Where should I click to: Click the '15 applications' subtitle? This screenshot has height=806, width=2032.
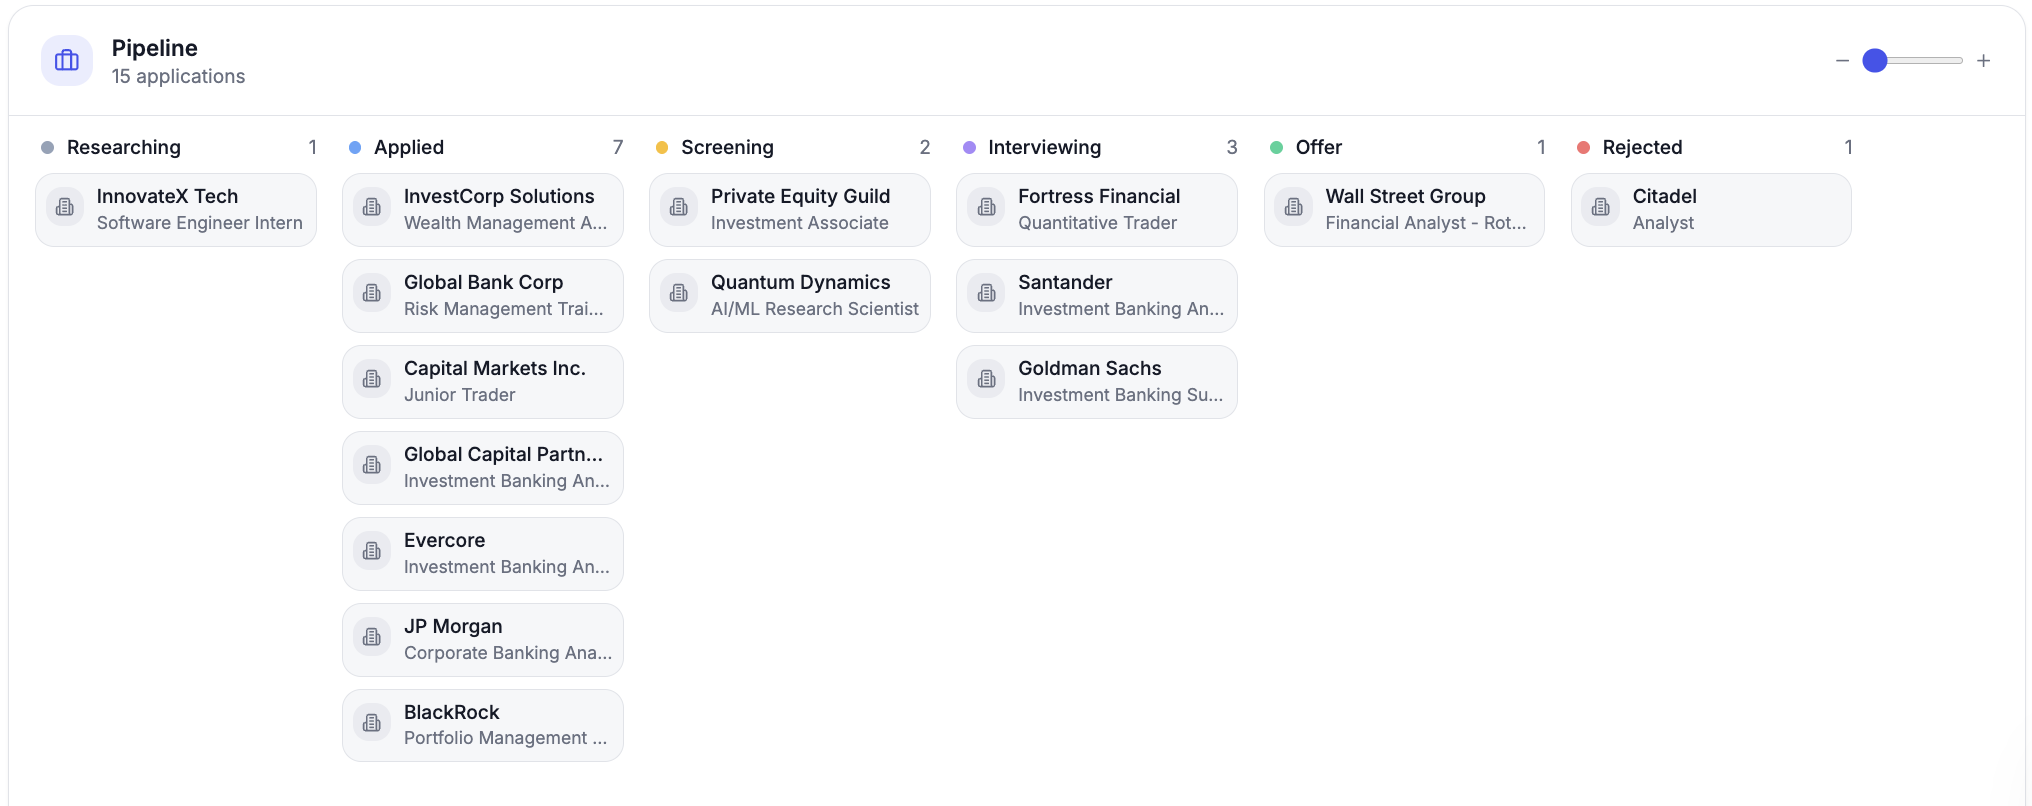pyautogui.click(x=178, y=76)
